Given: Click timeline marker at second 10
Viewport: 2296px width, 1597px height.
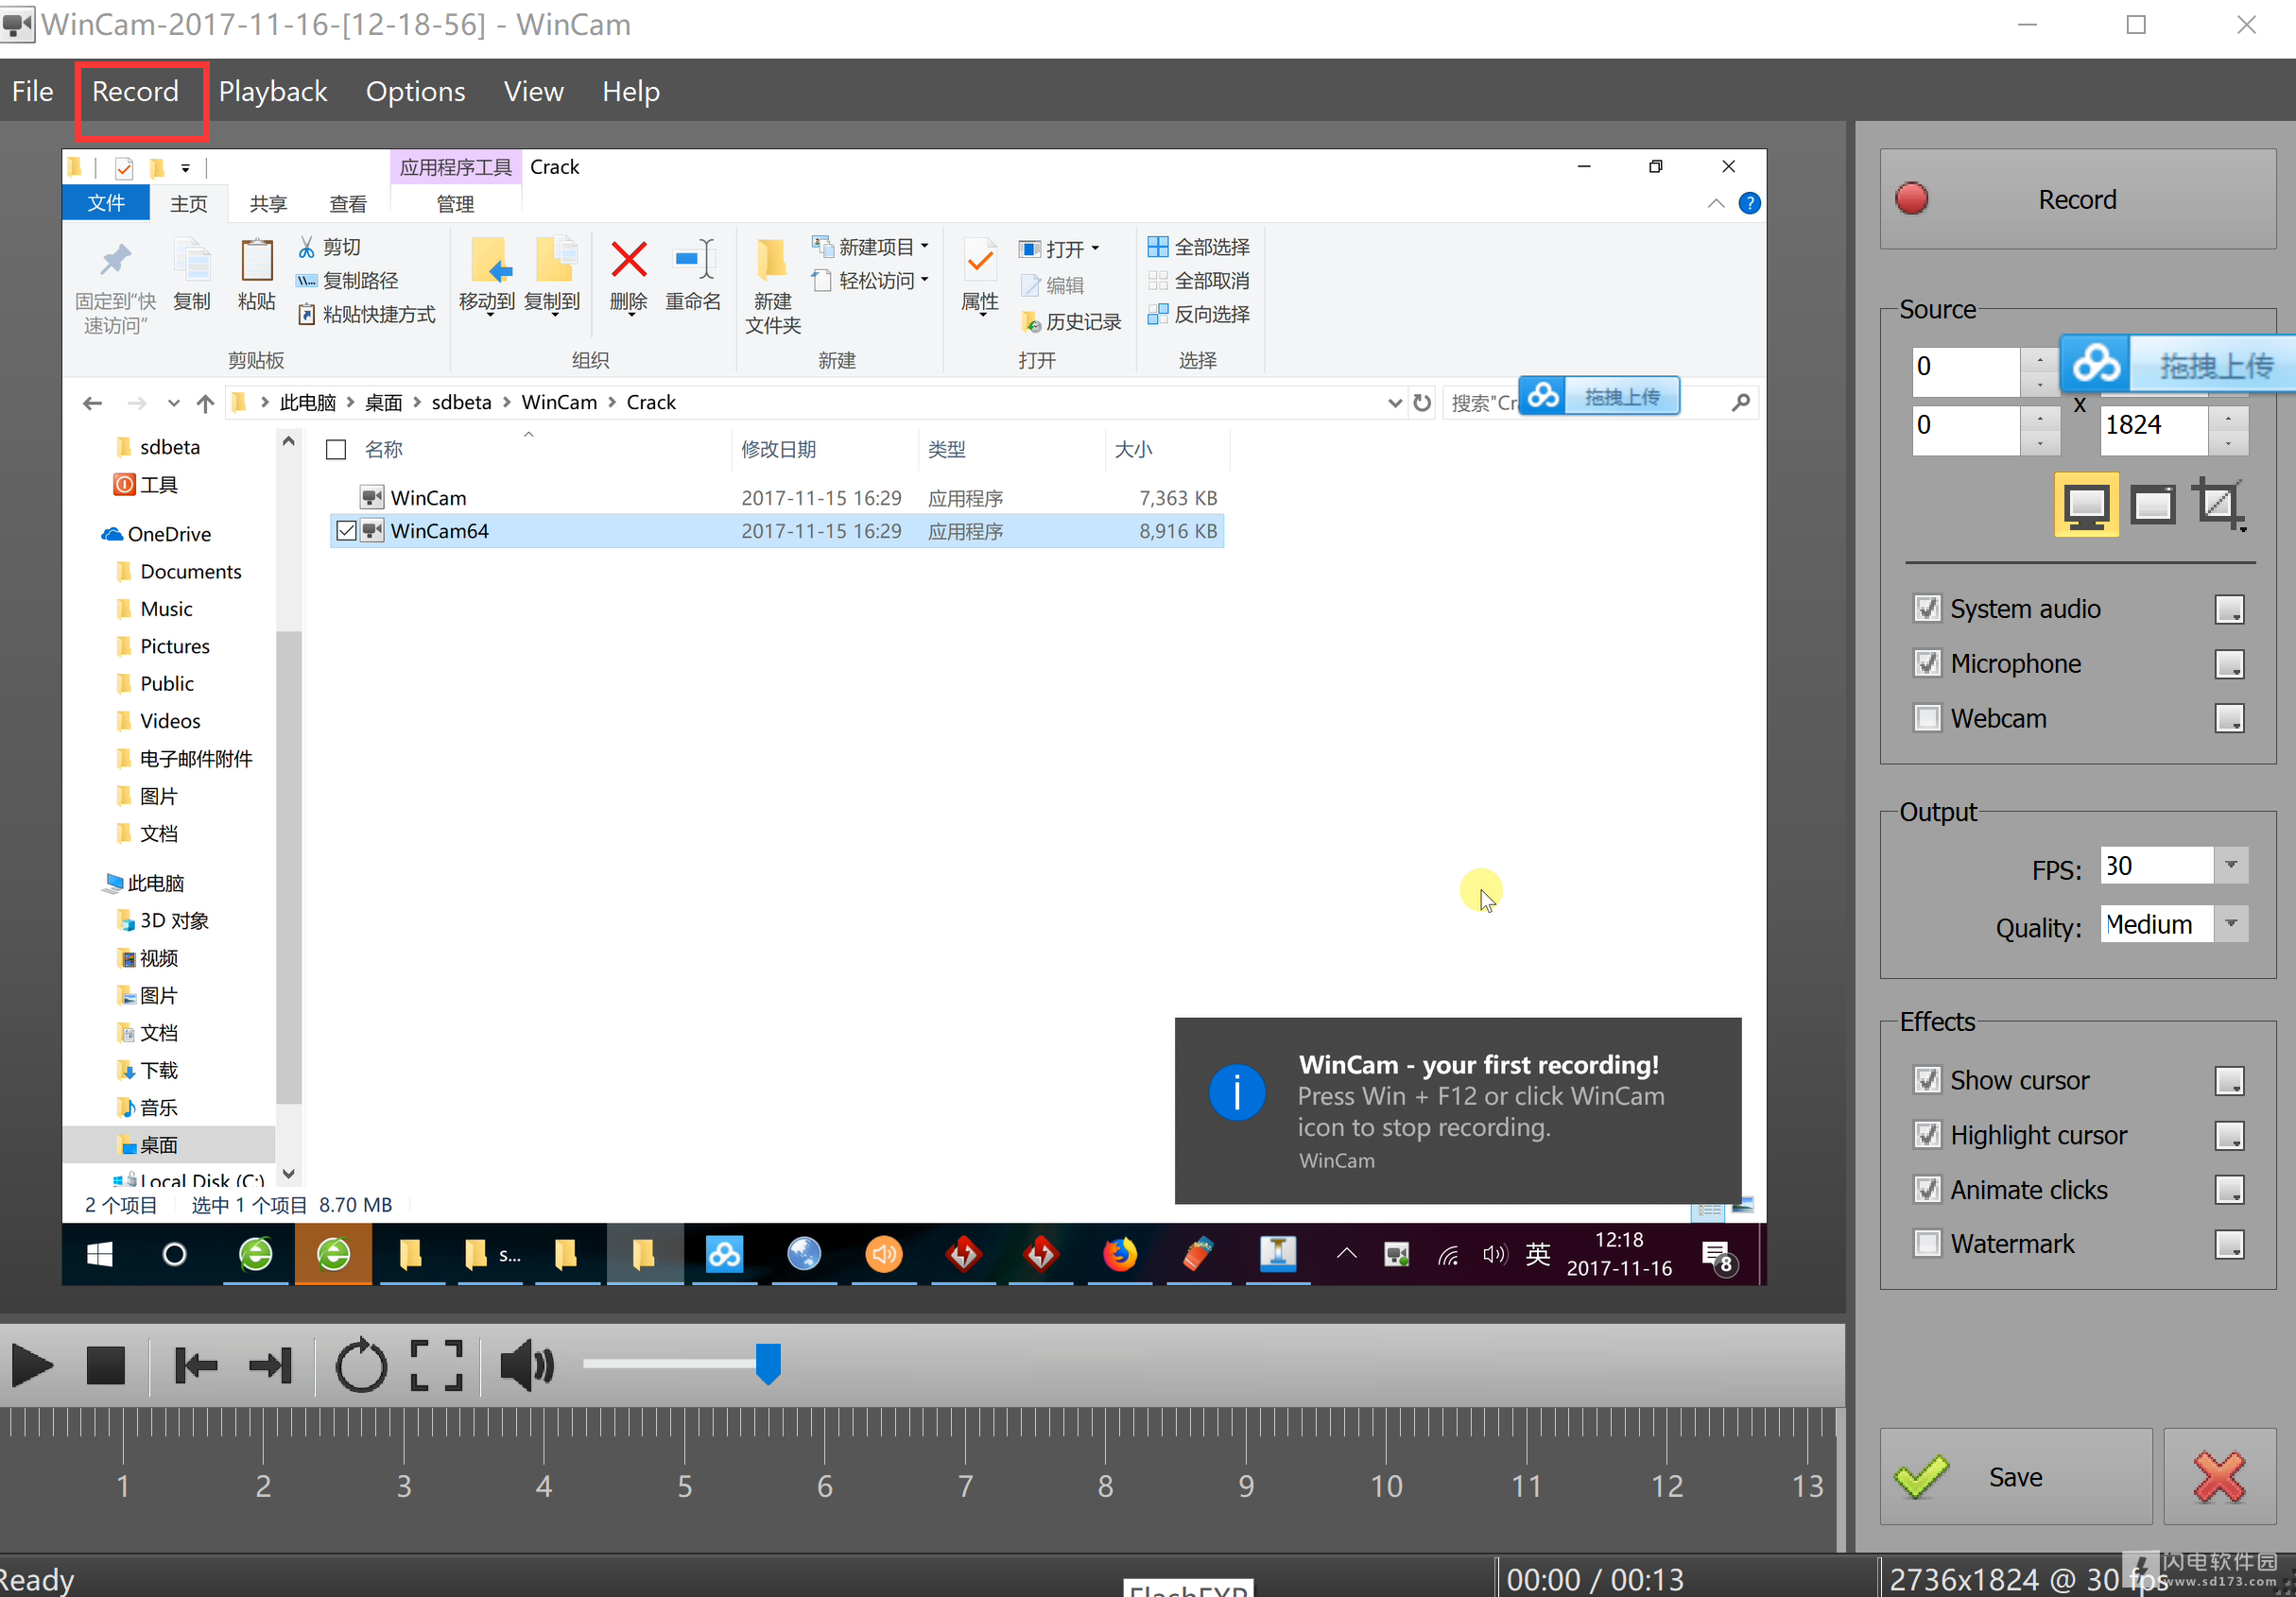Looking at the screenshot, I should click(x=1386, y=1487).
